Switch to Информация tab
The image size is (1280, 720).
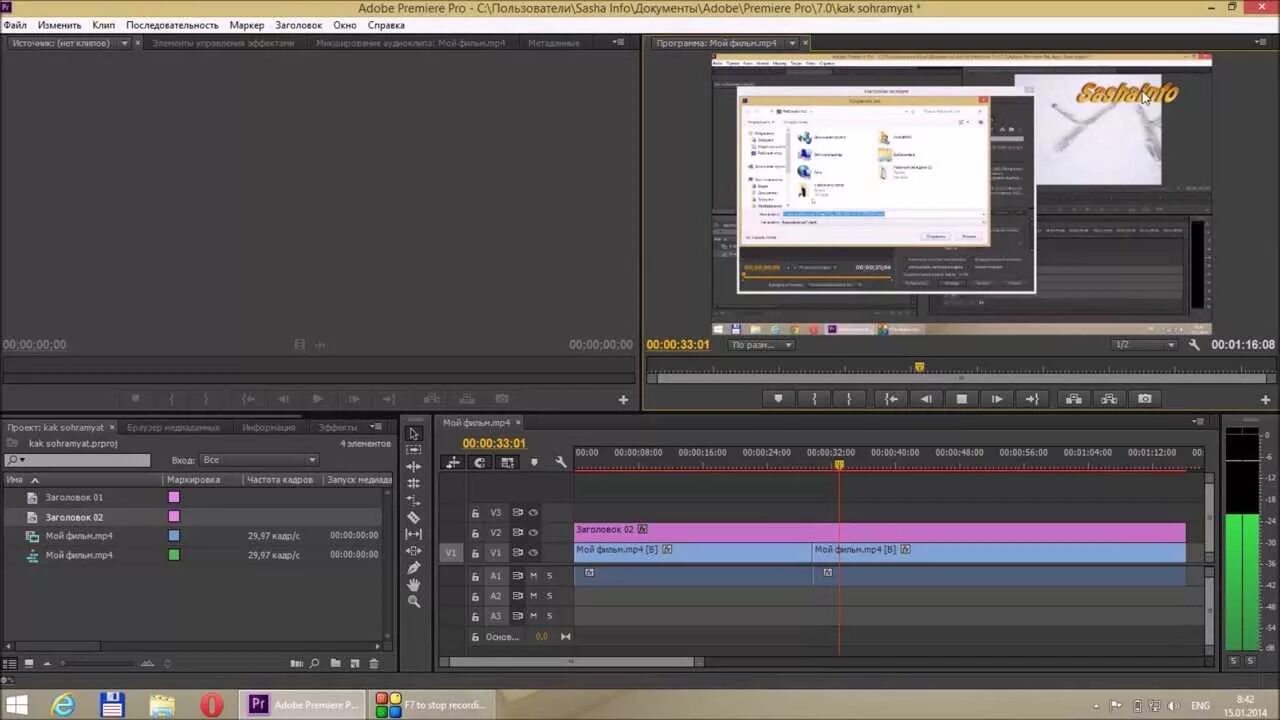pos(268,427)
